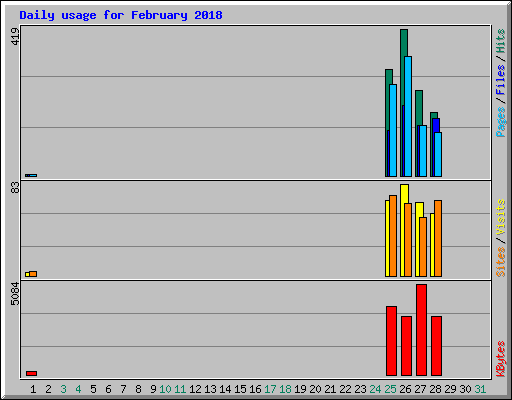
Task: Click green day 10 on the x-axis
Action: tap(165, 389)
